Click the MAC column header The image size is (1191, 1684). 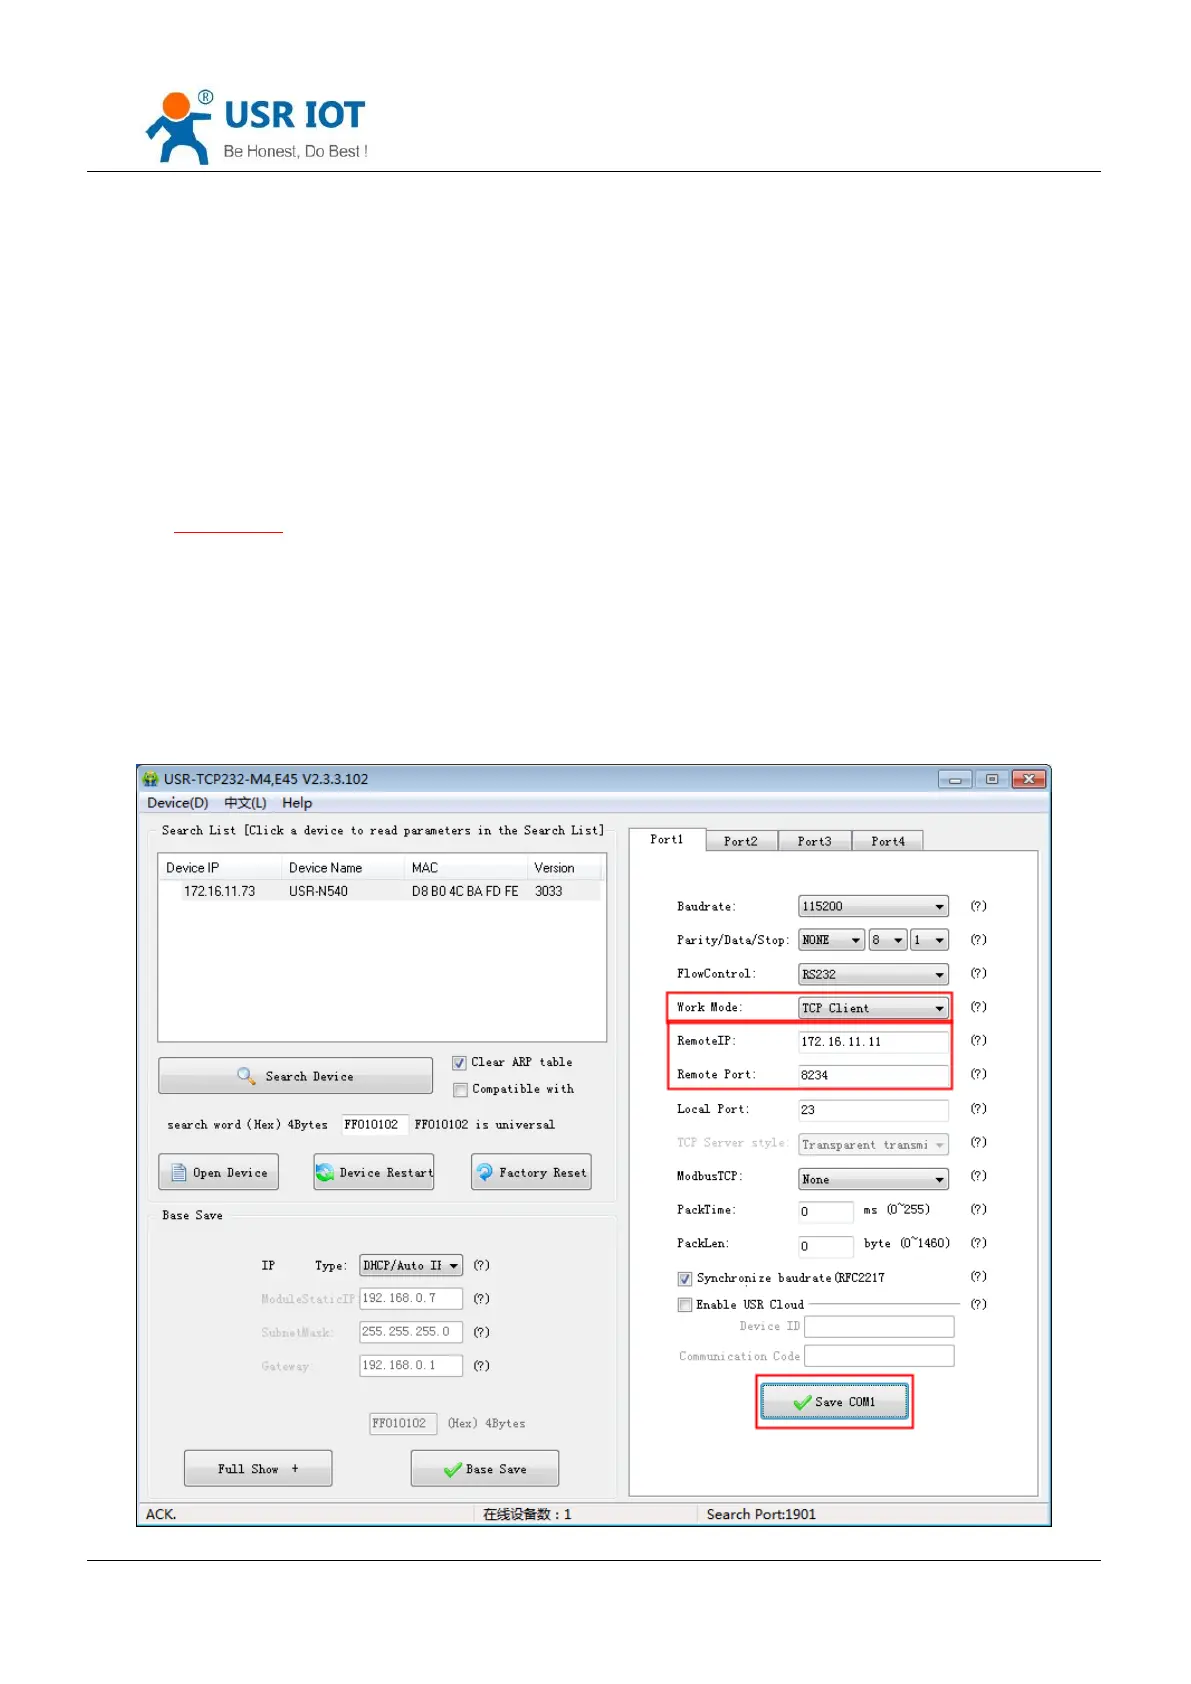coord(466,868)
